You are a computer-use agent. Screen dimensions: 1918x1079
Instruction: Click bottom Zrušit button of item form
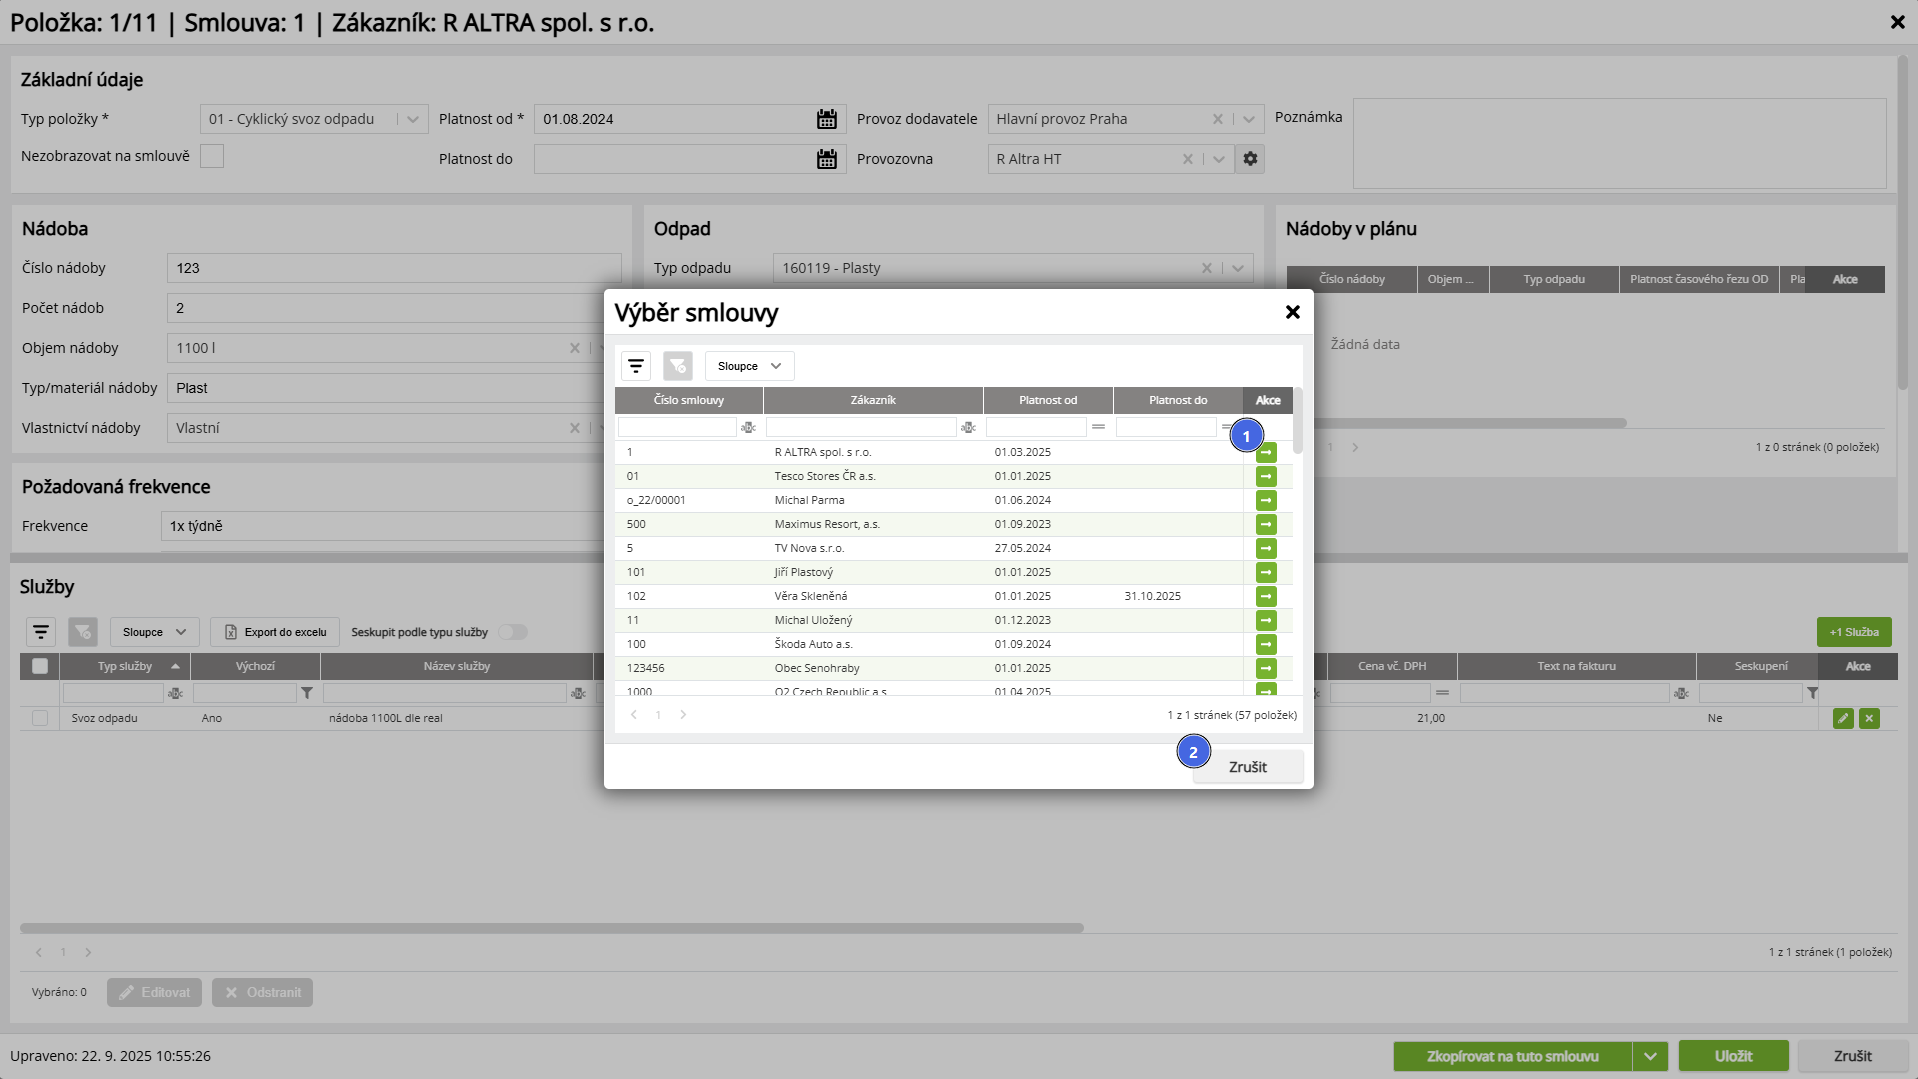click(1853, 1056)
